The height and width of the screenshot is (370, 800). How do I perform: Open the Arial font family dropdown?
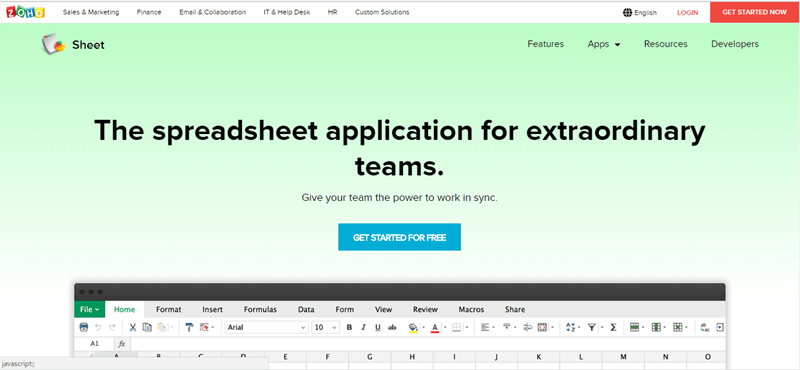[266, 328]
